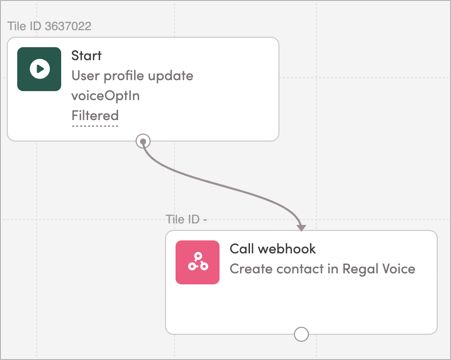The width and height of the screenshot is (451, 360).
Task: Select "Create contact in Regal Voice" description
Action: pyautogui.click(x=322, y=269)
